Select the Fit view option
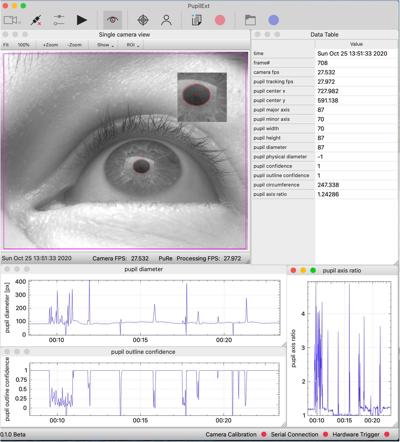Image resolution: width=400 pixels, height=442 pixels. 6,45
